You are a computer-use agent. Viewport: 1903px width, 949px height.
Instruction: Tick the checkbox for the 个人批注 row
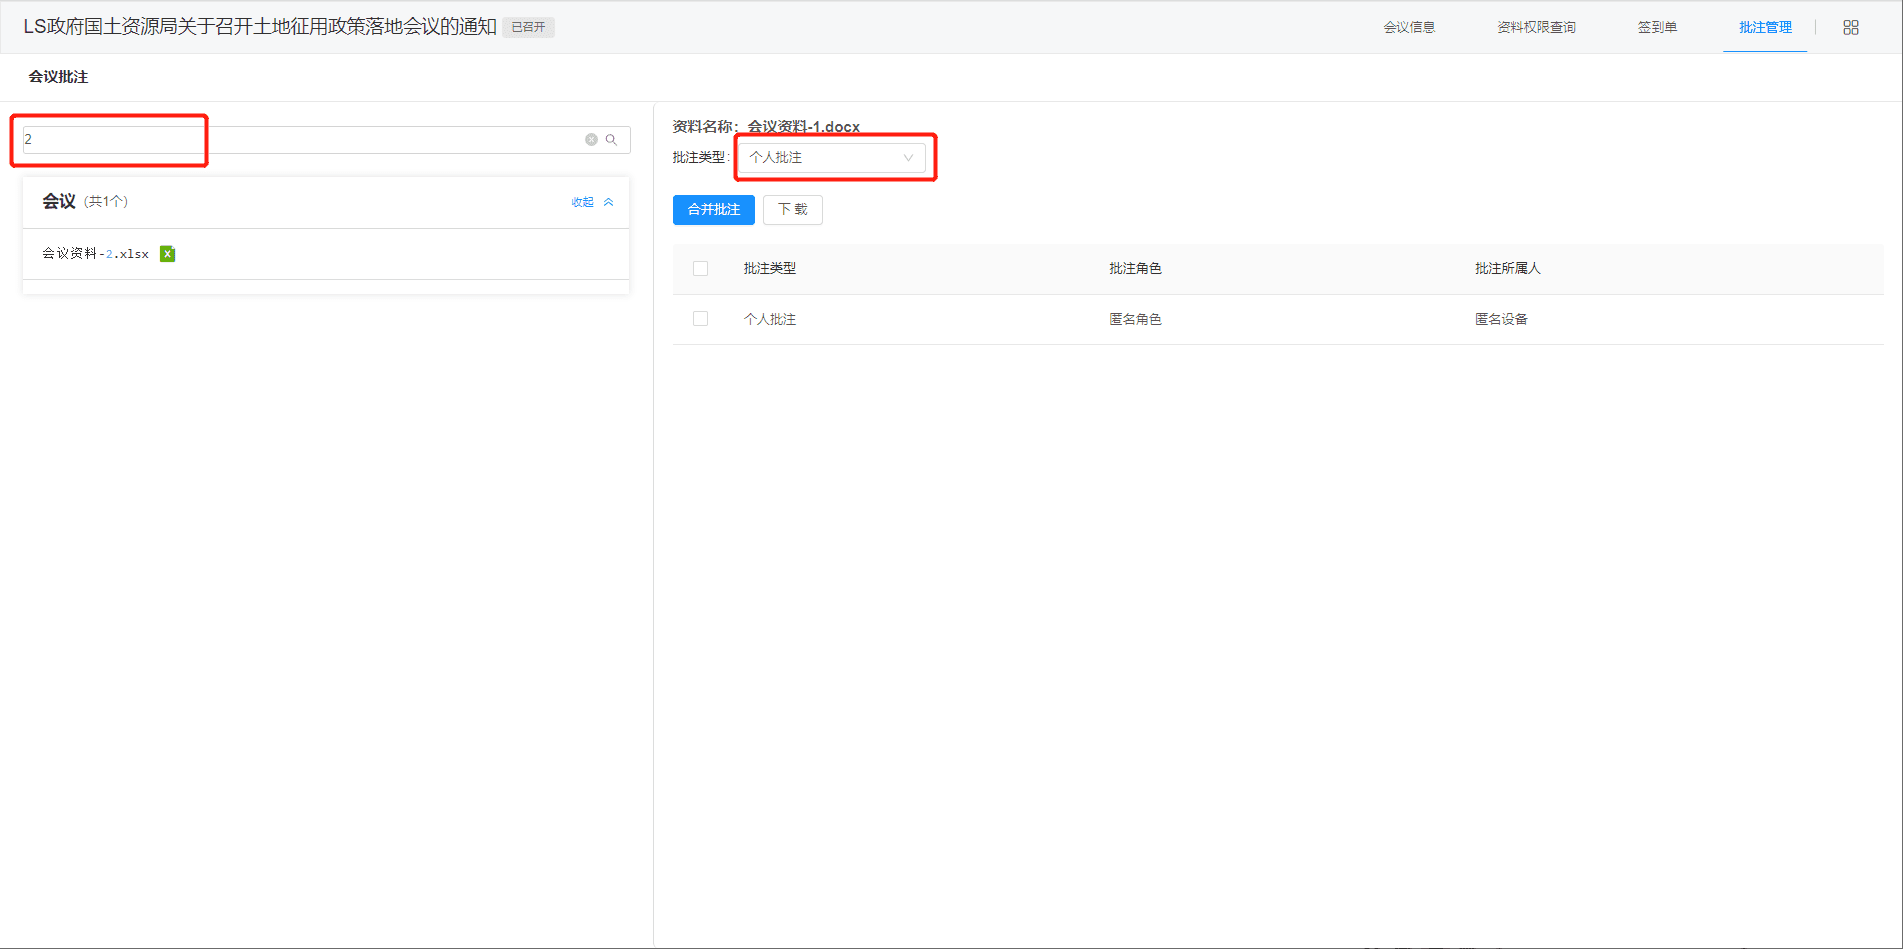[x=700, y=318]
